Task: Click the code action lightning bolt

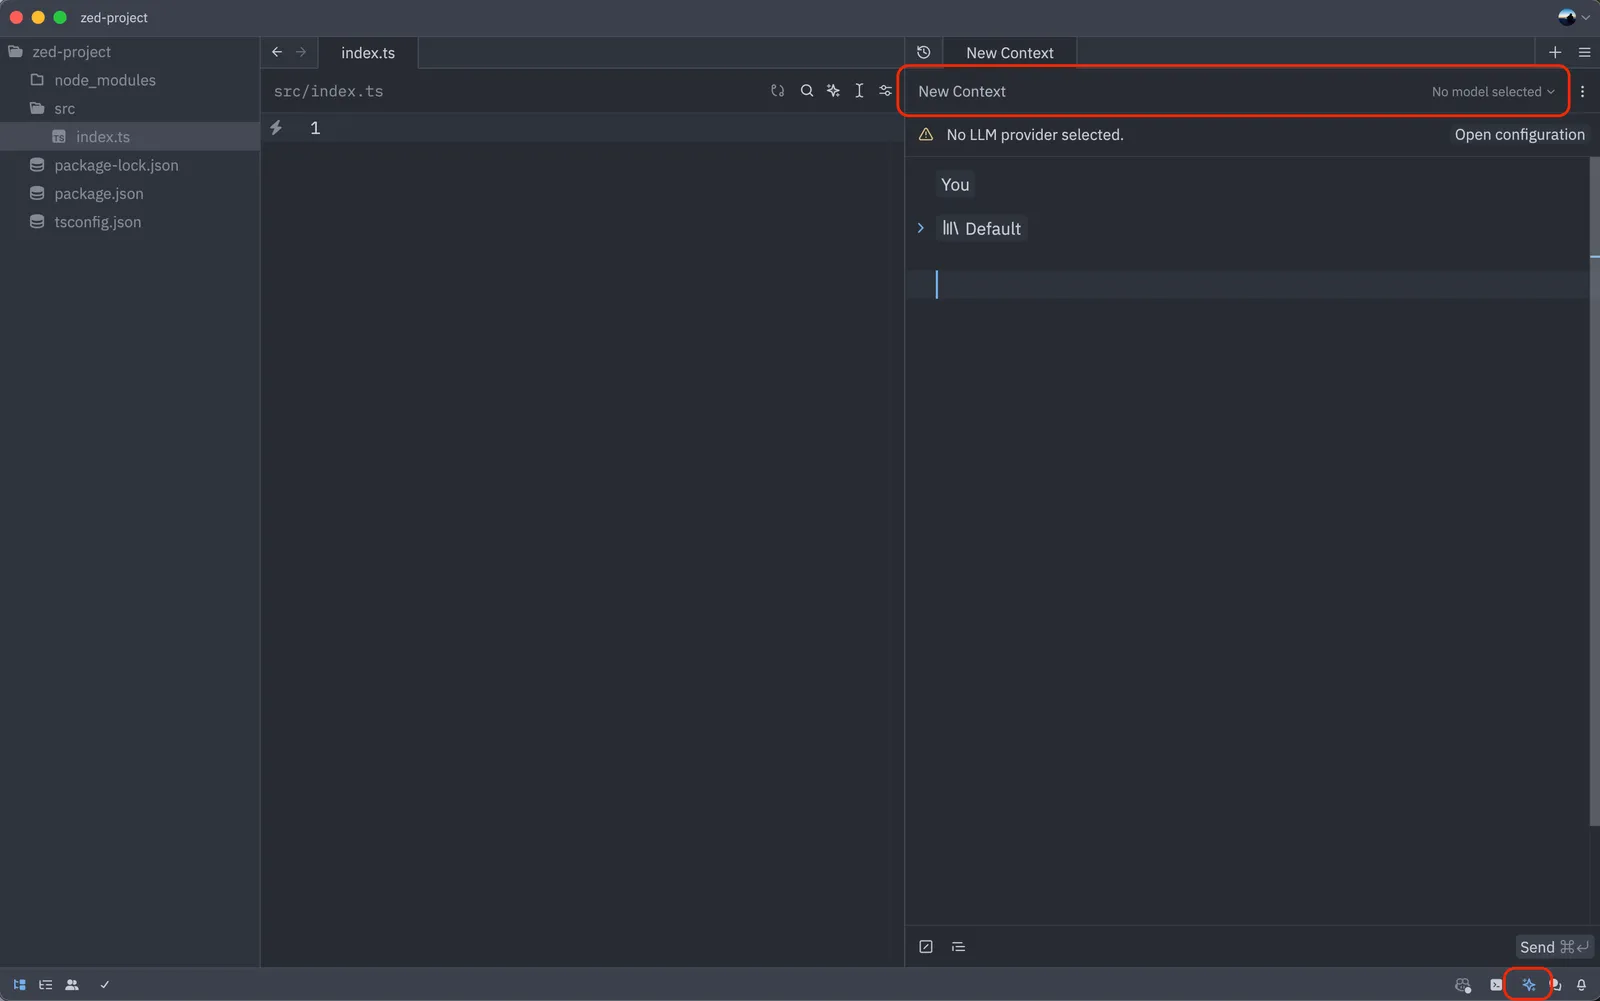Action: 276,128
